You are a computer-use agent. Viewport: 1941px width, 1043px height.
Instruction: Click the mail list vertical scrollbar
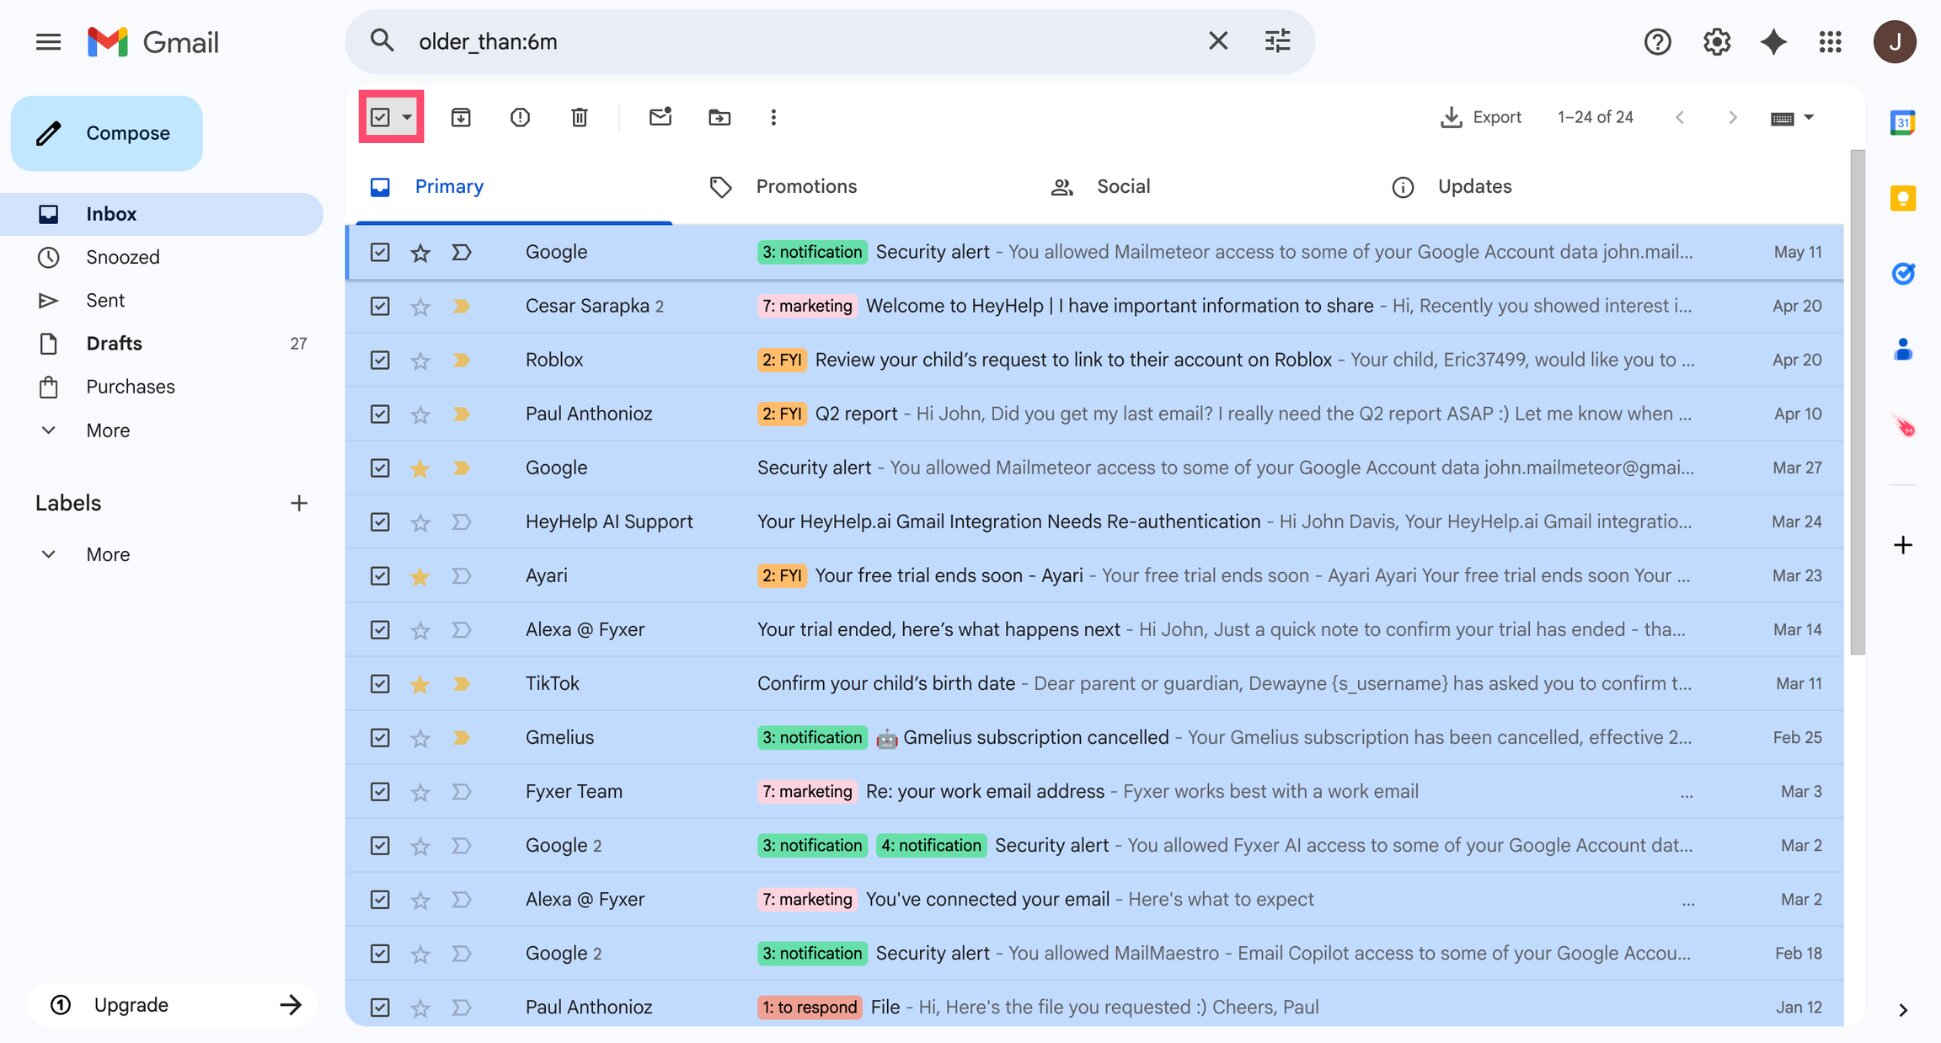pos(1857,402)
